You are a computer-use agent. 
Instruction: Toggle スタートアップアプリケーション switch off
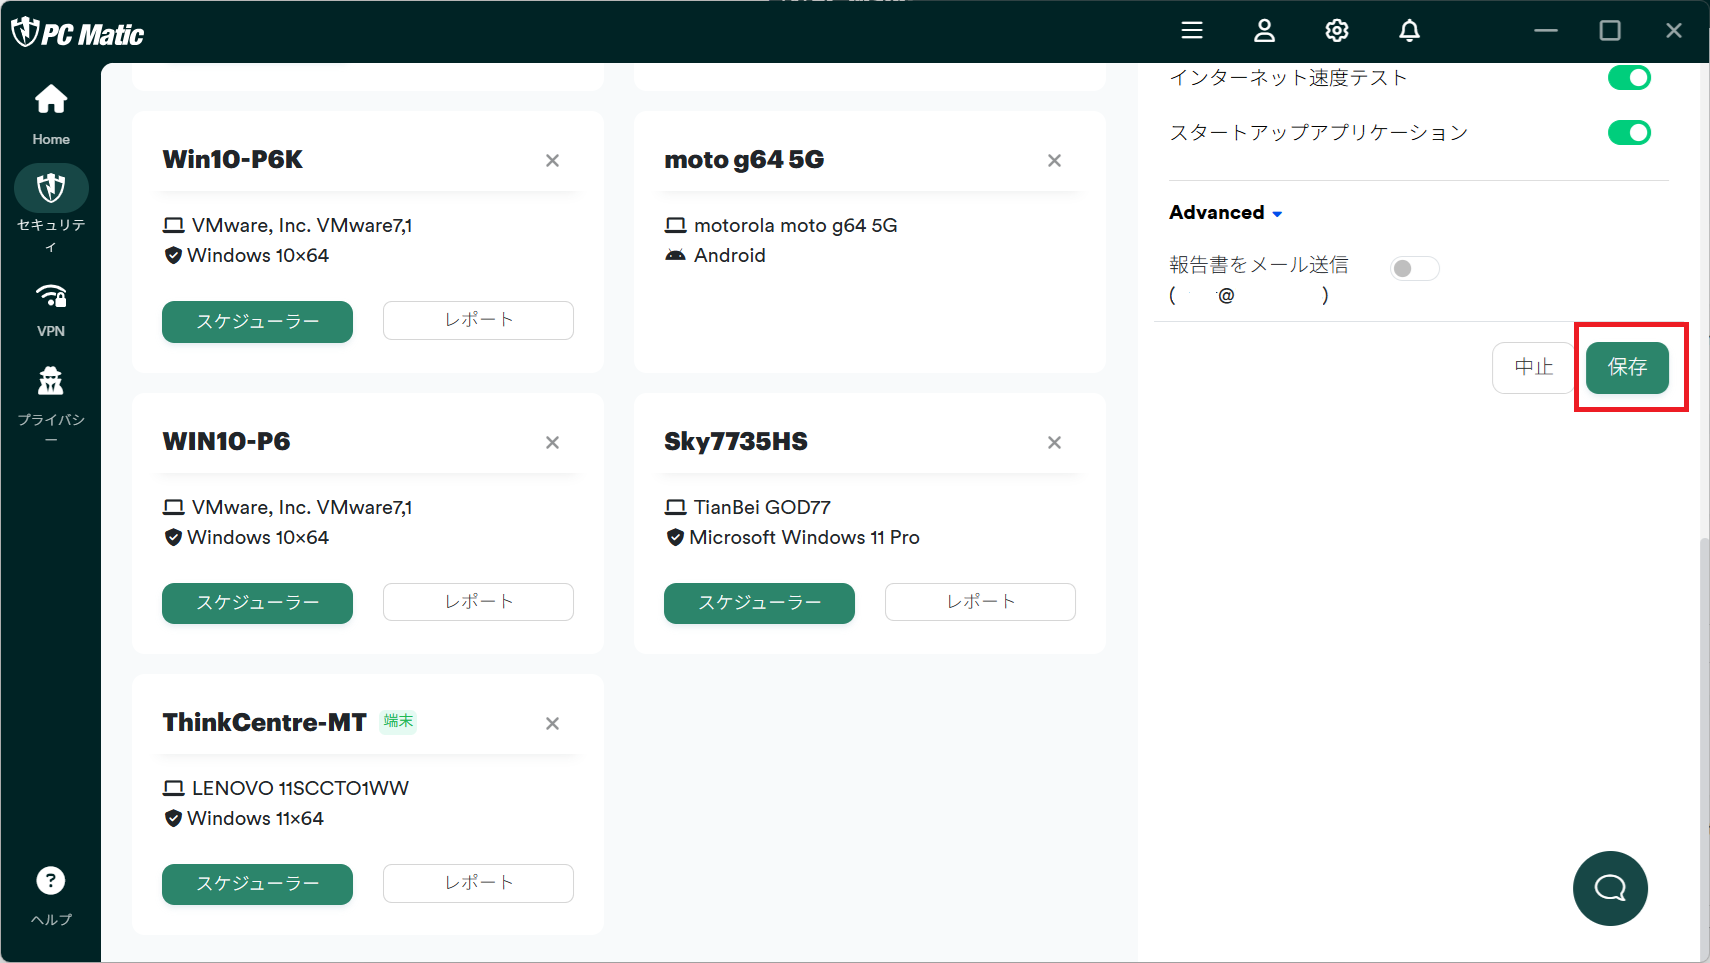pos(1629,132)
